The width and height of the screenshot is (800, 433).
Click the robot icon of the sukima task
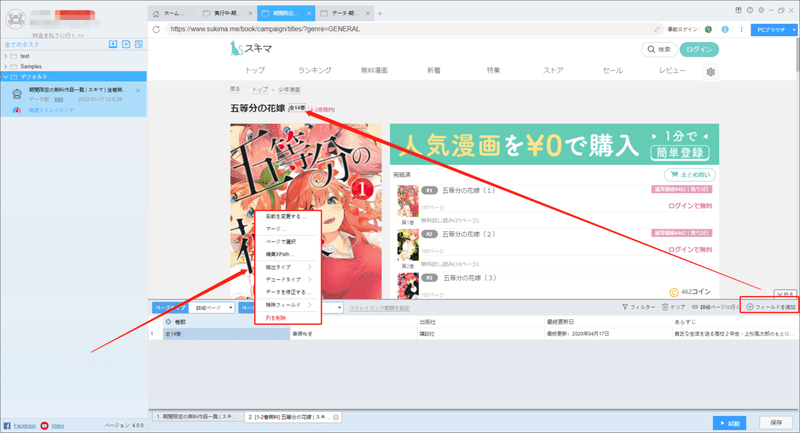click(17, 94)
